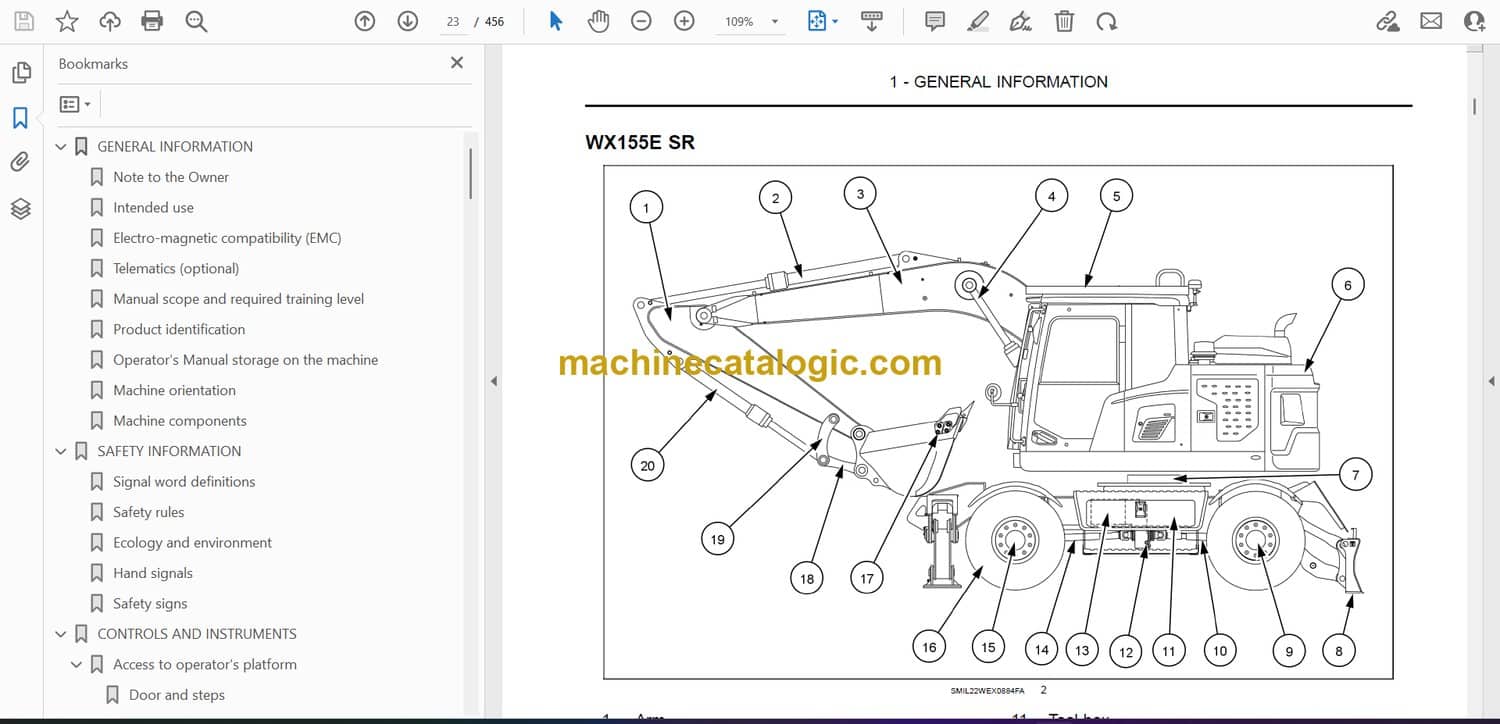Collapse the left navigation pane arrow
1500x724 pixels.
click(492, 381)
